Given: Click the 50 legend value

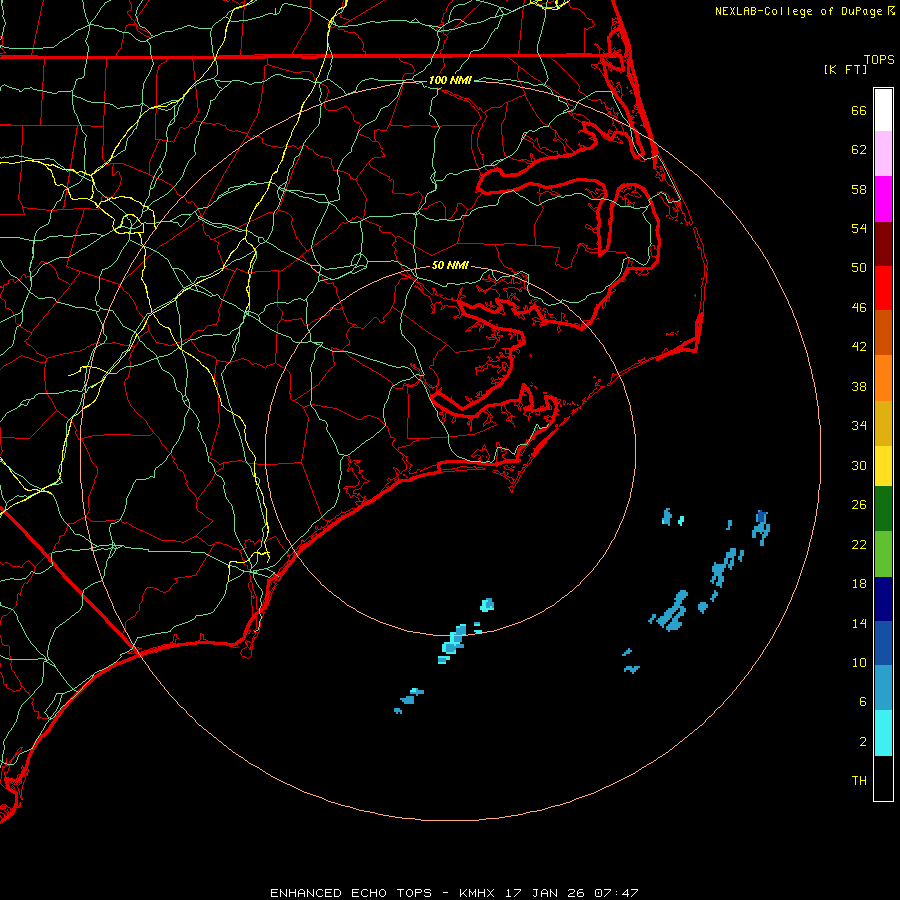Looking at the screenshot, I should coord(859,268).
